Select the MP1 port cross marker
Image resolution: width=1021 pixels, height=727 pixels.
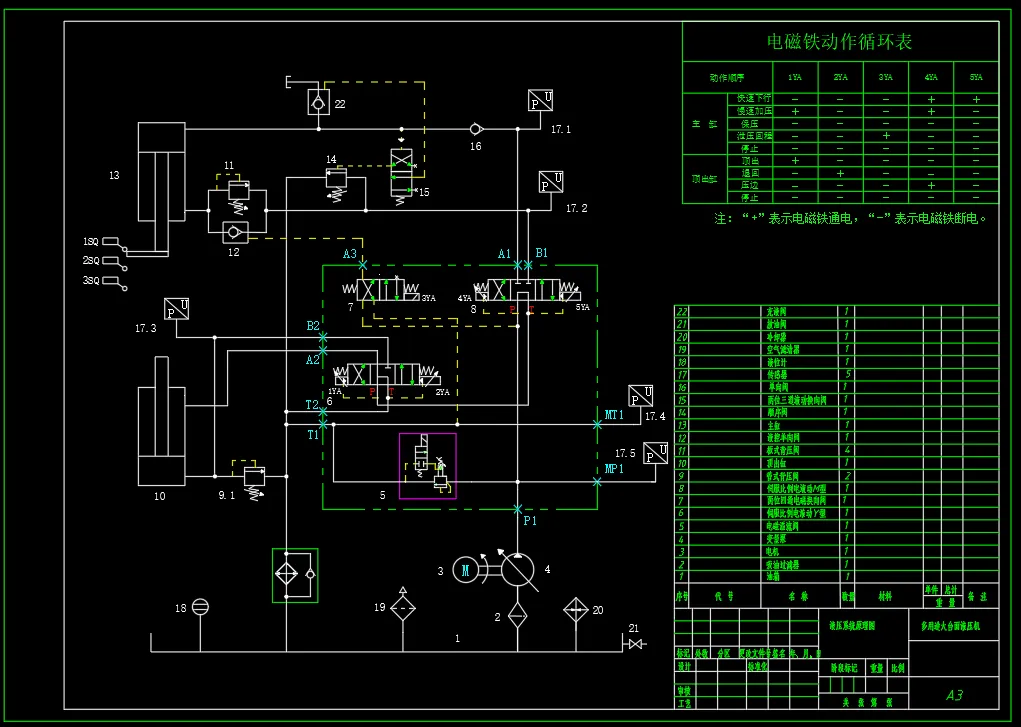pos(597,481)
